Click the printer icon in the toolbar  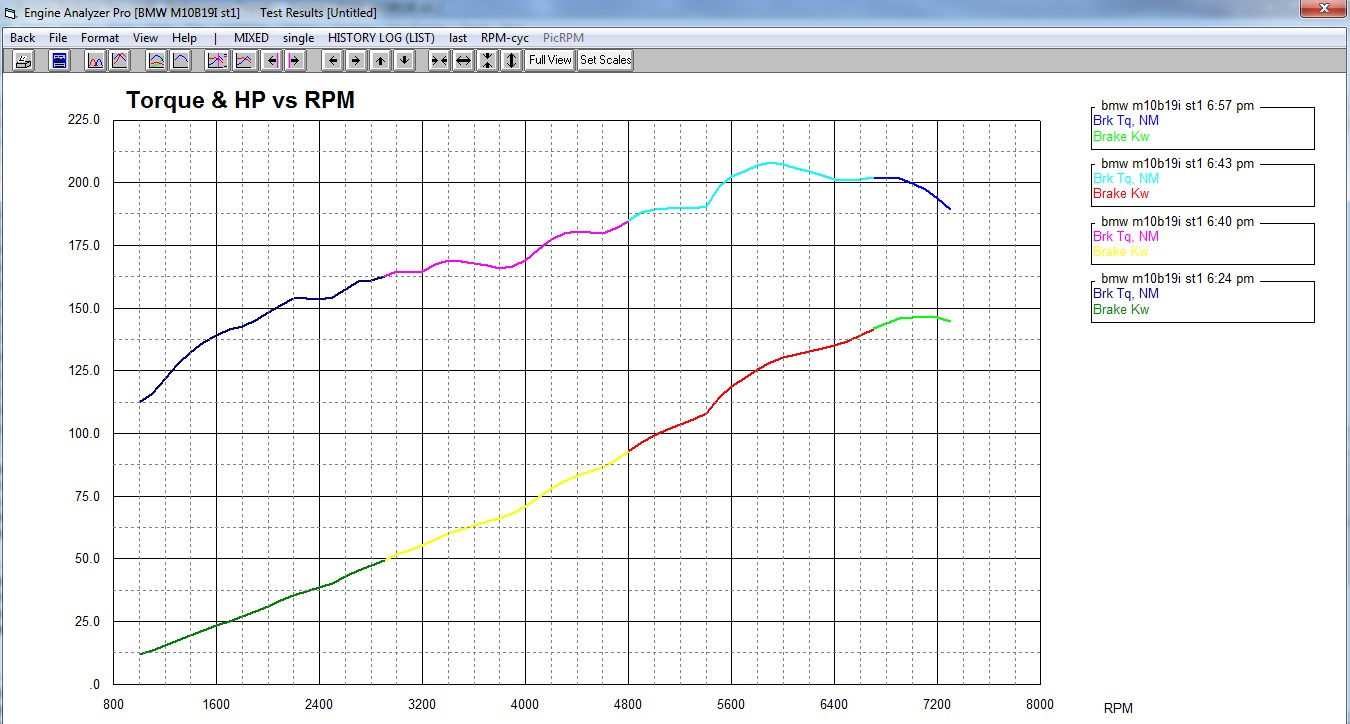click(x=23, y=60)
